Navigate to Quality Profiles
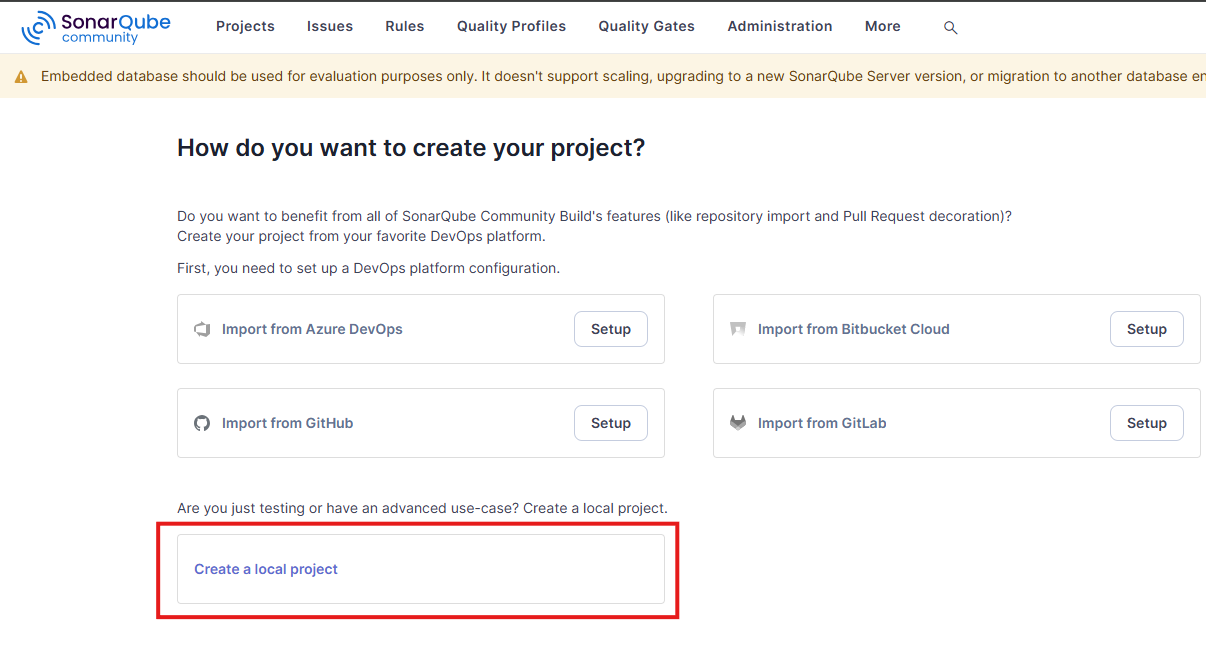Screen dimensions: 1206x645 pos(511,27)
